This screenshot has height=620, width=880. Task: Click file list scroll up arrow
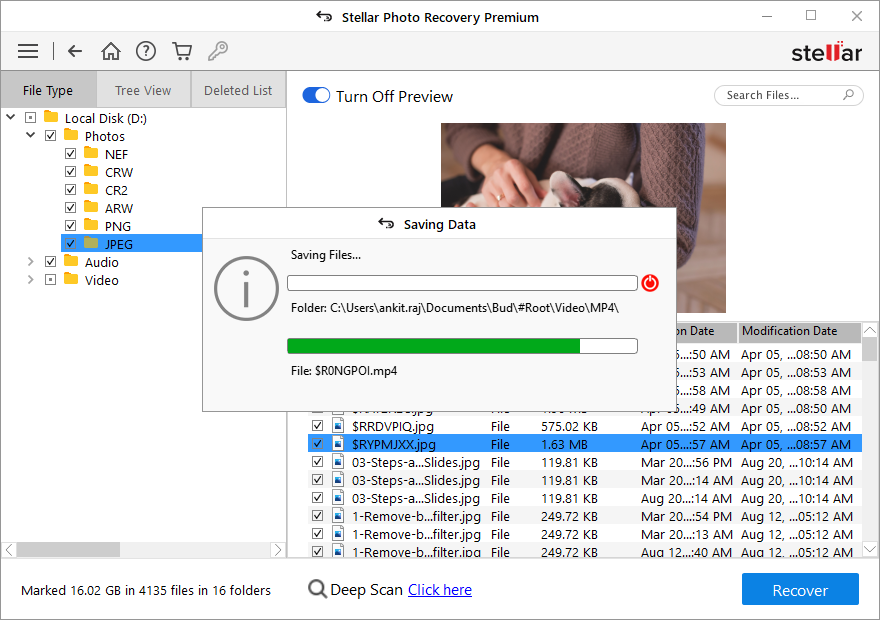pyautogui.click(x=869, y=330)
